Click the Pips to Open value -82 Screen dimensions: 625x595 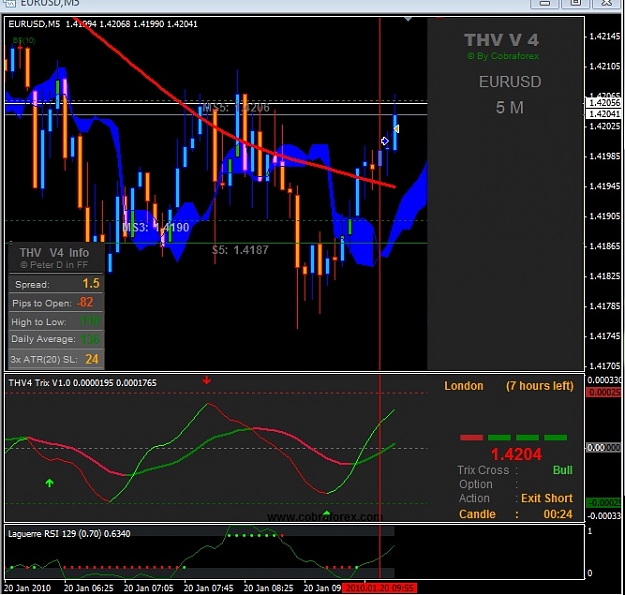point(85,302)
